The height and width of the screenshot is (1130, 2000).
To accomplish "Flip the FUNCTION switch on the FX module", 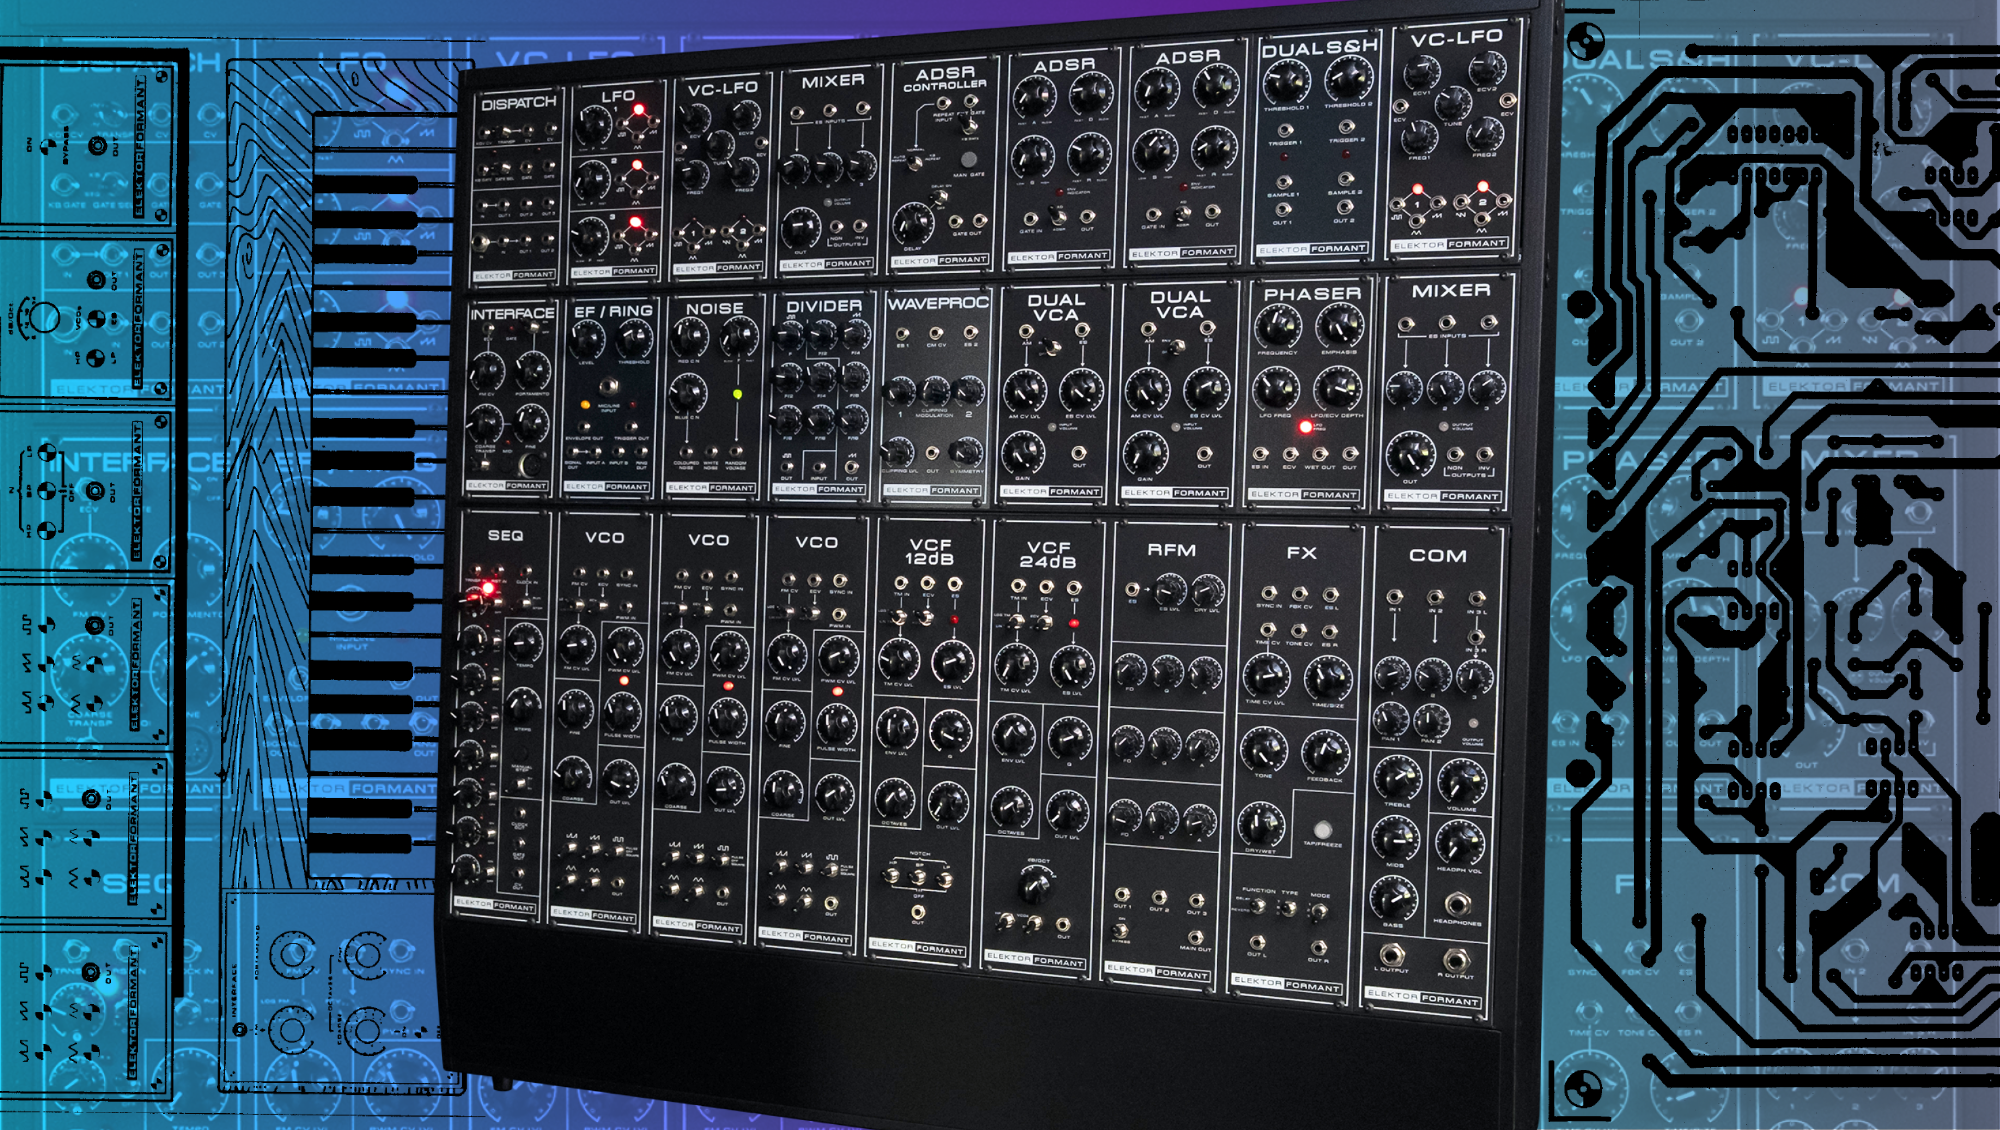I will [x=1257, y=905].
